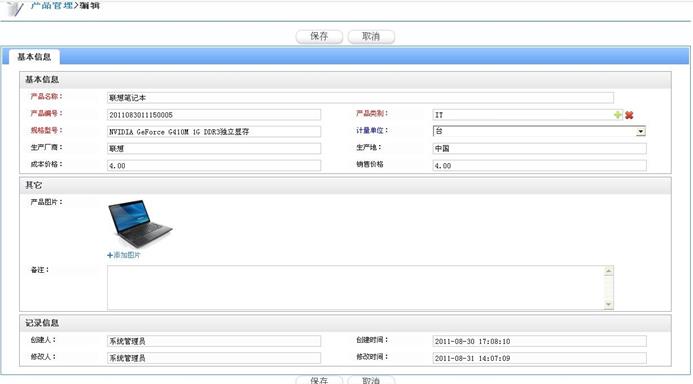The width and height of the screenshot is (693, 384).
Task: Switch to the 基本信息 tab
Action: (34, 57)
